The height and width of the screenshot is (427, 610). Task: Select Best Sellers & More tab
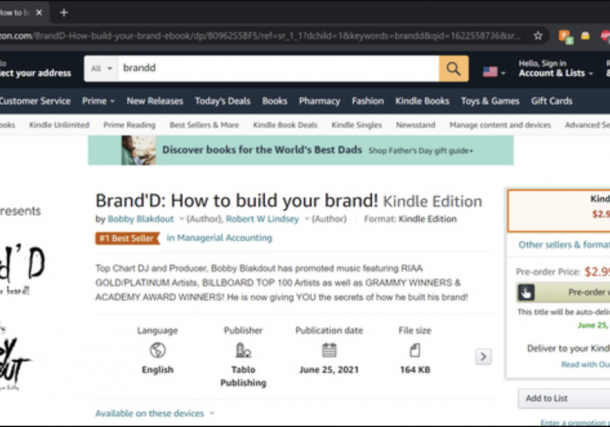tap(204, 125)
